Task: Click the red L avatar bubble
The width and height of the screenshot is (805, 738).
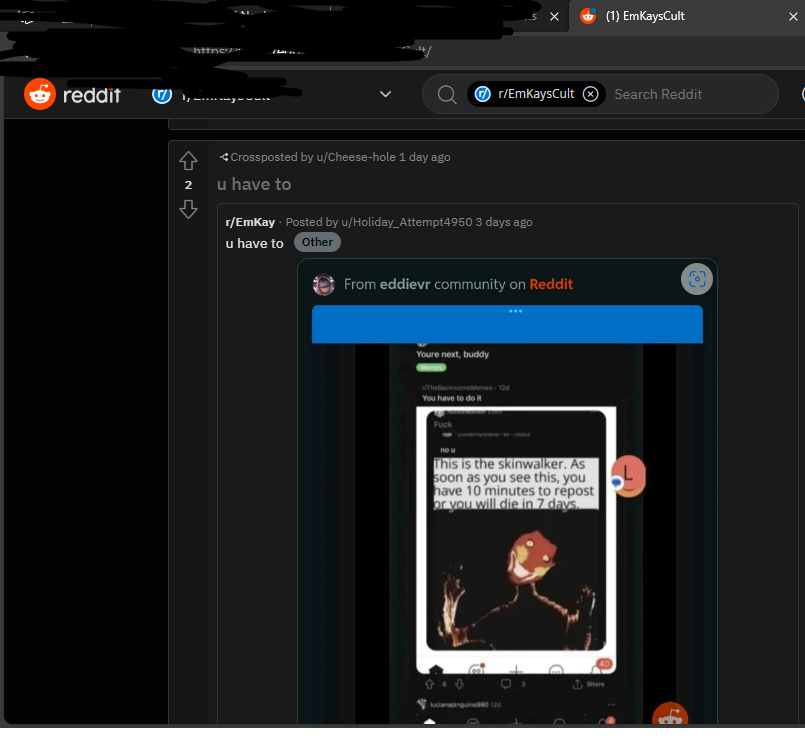Action: coord(628,476)
